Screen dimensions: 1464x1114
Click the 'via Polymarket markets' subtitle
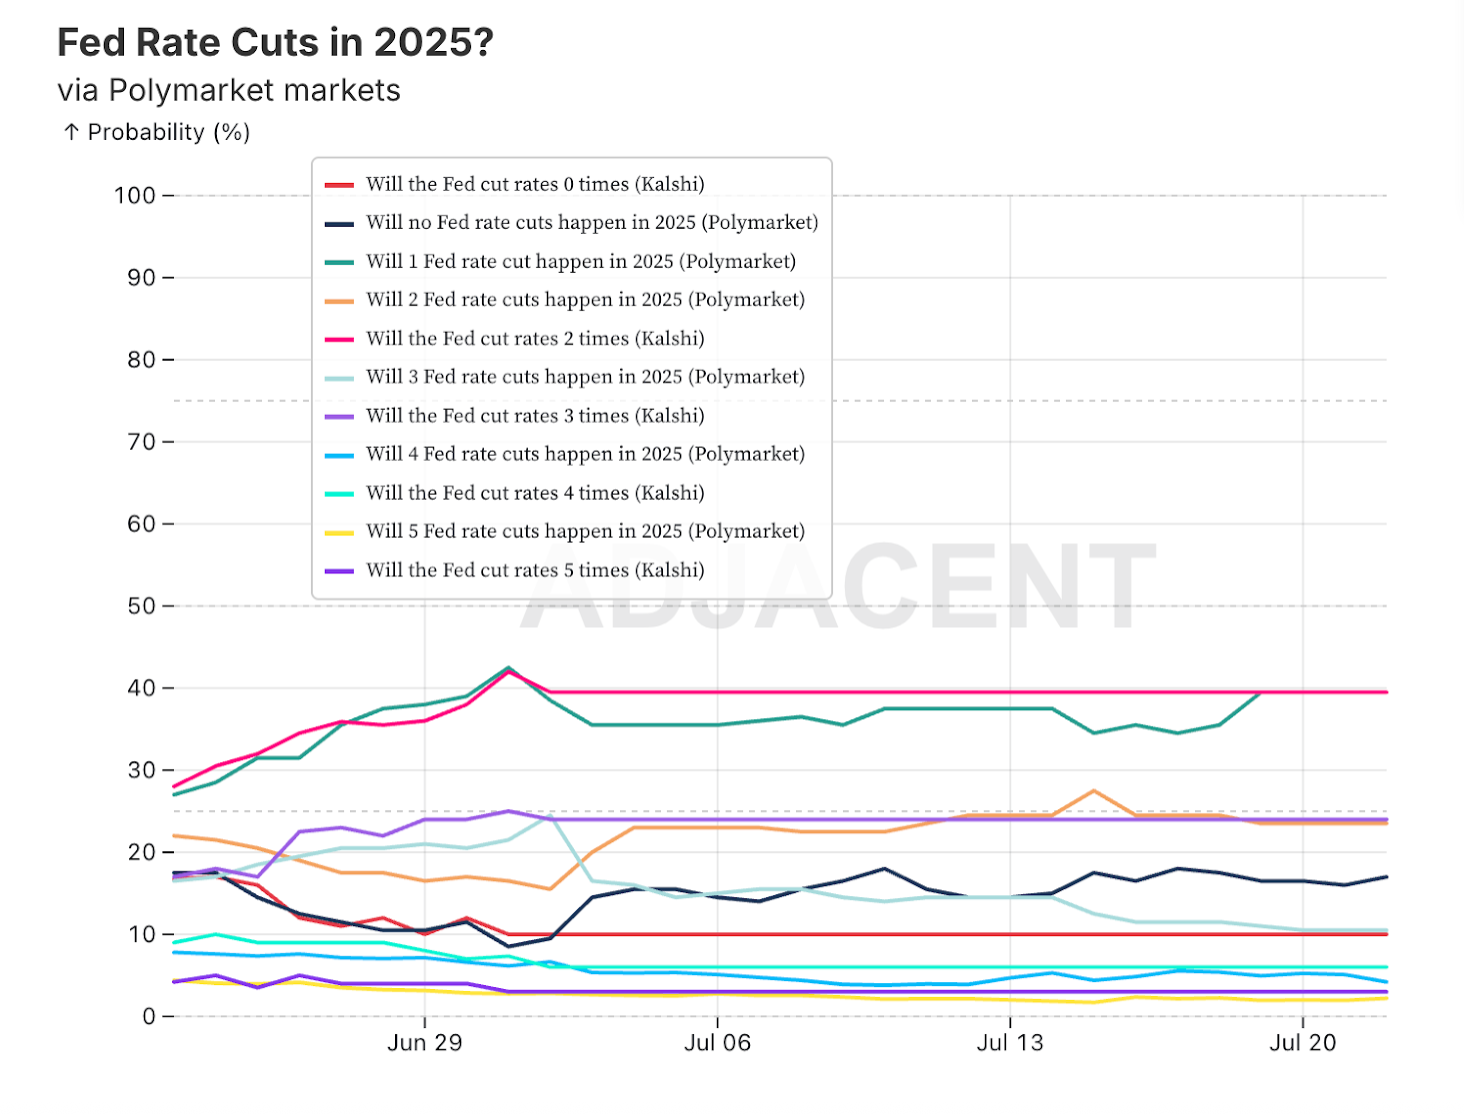pyautogui.click(x=229, y=91)
